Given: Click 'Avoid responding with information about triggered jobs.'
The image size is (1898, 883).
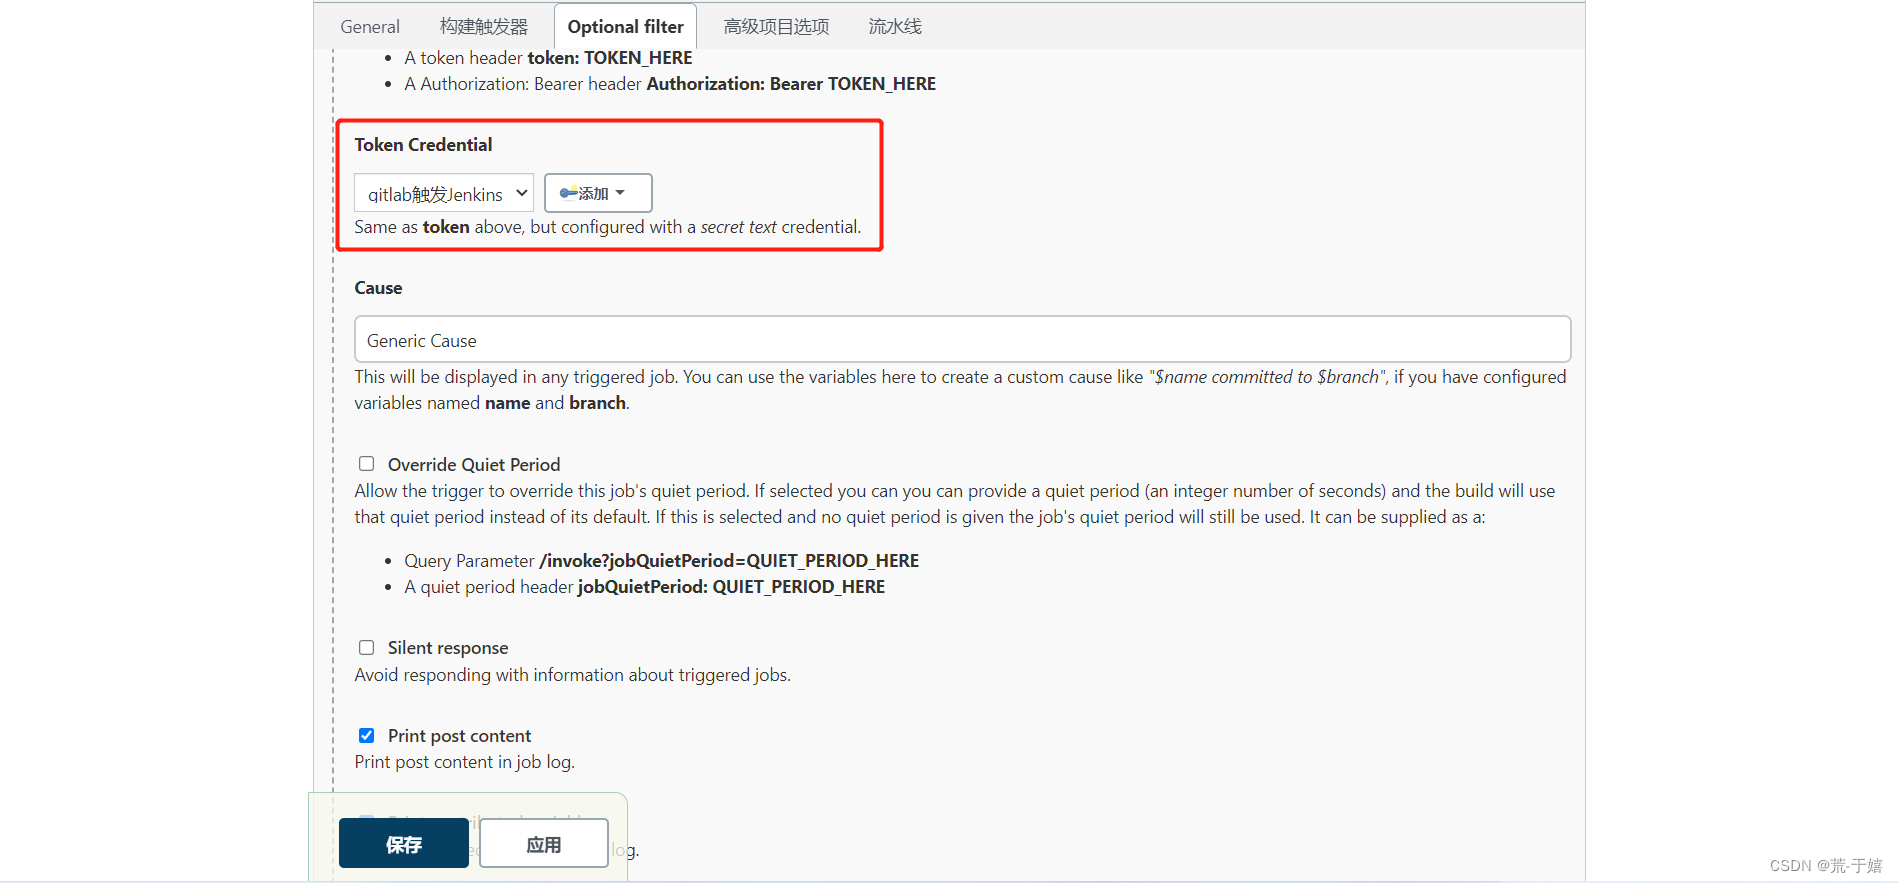Looking at the screenshot, I should (573, 675).
